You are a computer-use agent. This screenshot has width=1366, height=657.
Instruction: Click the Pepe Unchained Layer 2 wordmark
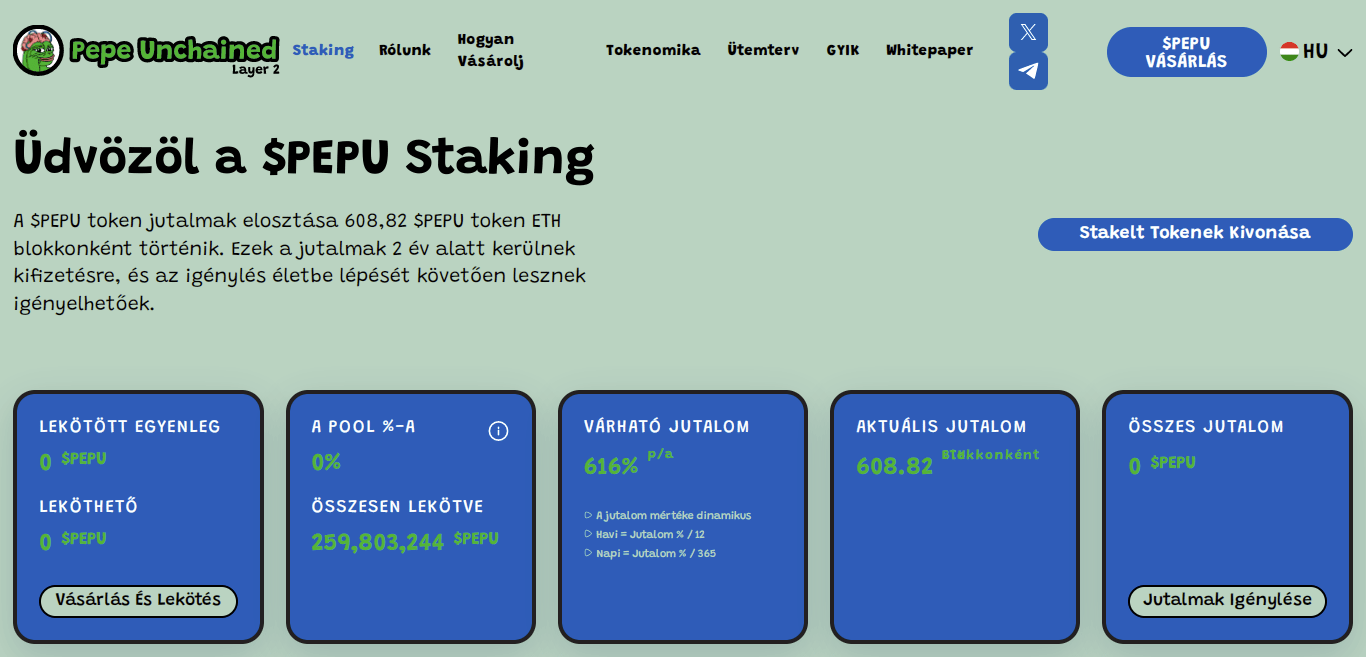pyautogui.click(x=174, y=51)
